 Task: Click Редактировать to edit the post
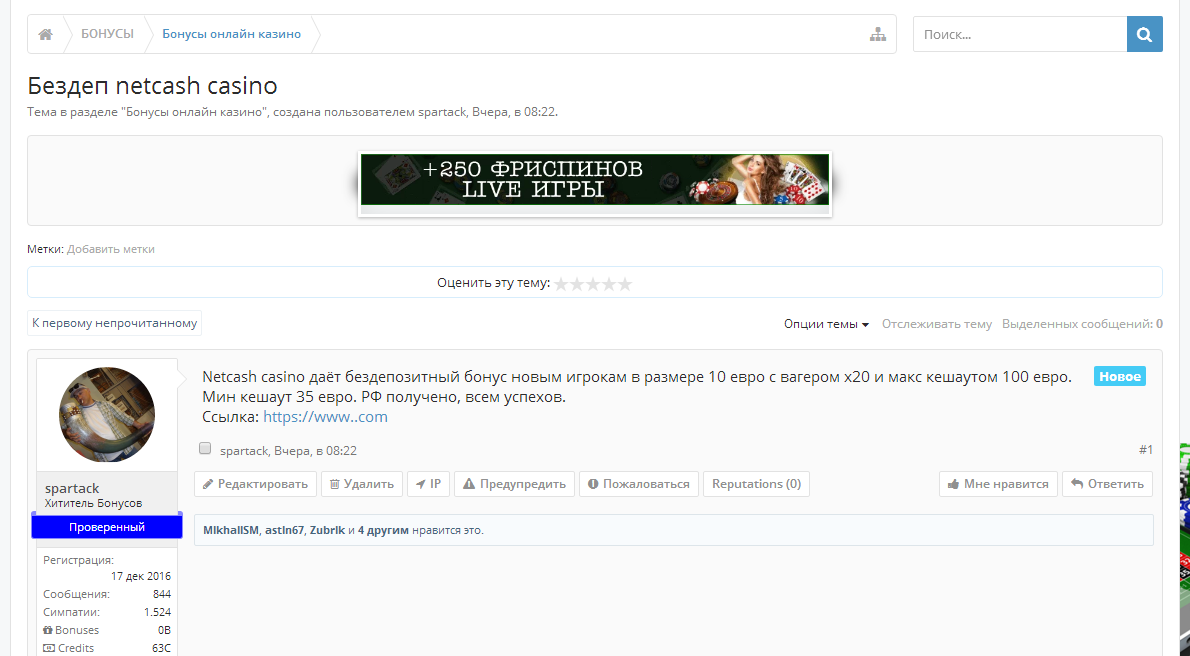coord(255,484)
